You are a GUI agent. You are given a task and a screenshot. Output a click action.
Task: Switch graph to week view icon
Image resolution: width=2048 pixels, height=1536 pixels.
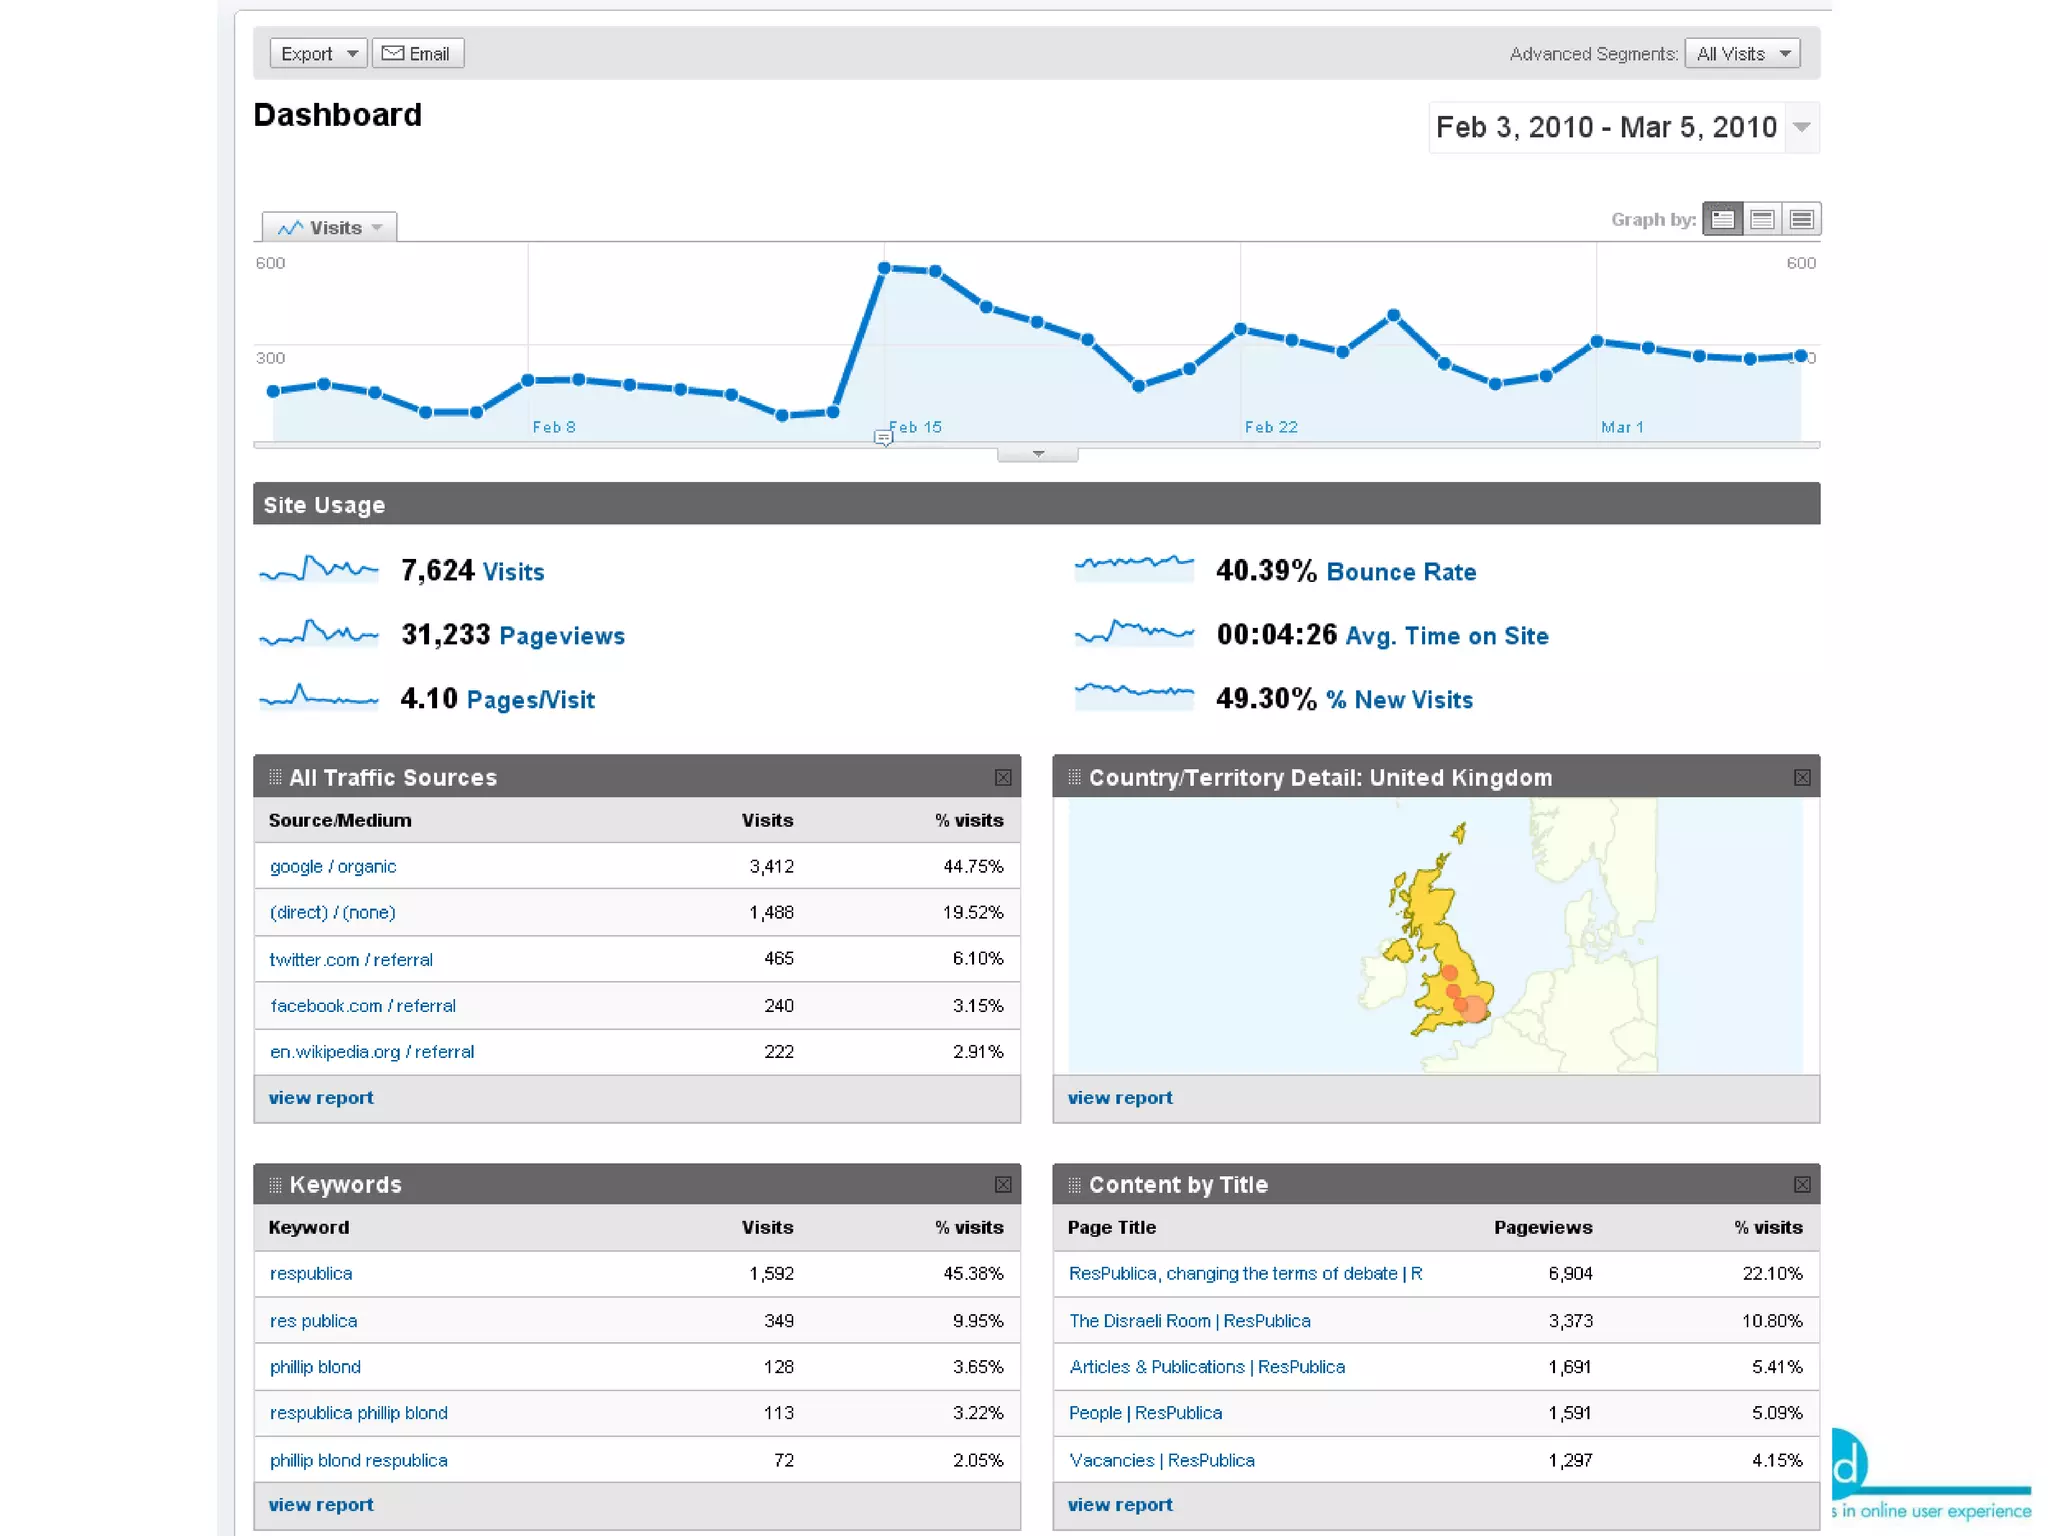click(x=1762, y=219)
